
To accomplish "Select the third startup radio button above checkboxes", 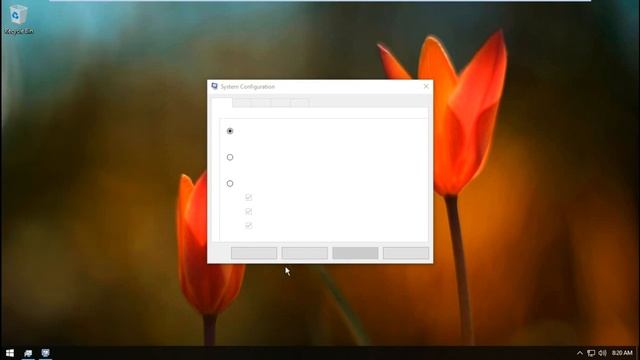I will point(230,184).
